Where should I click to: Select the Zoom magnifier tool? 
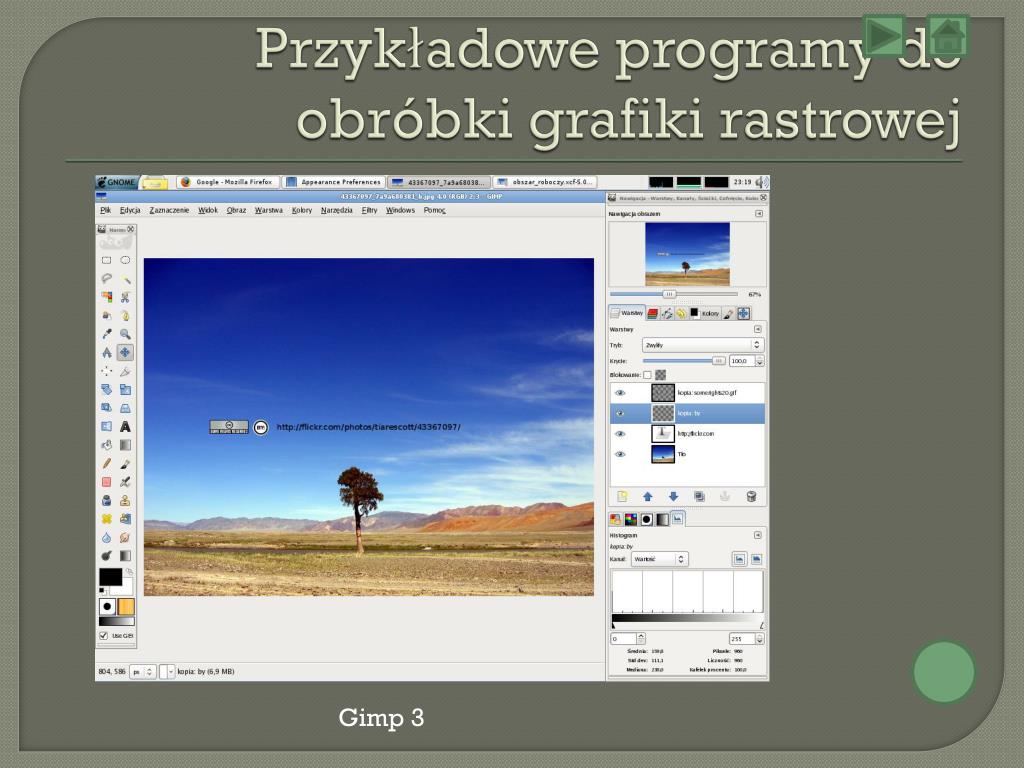(125, 334)
